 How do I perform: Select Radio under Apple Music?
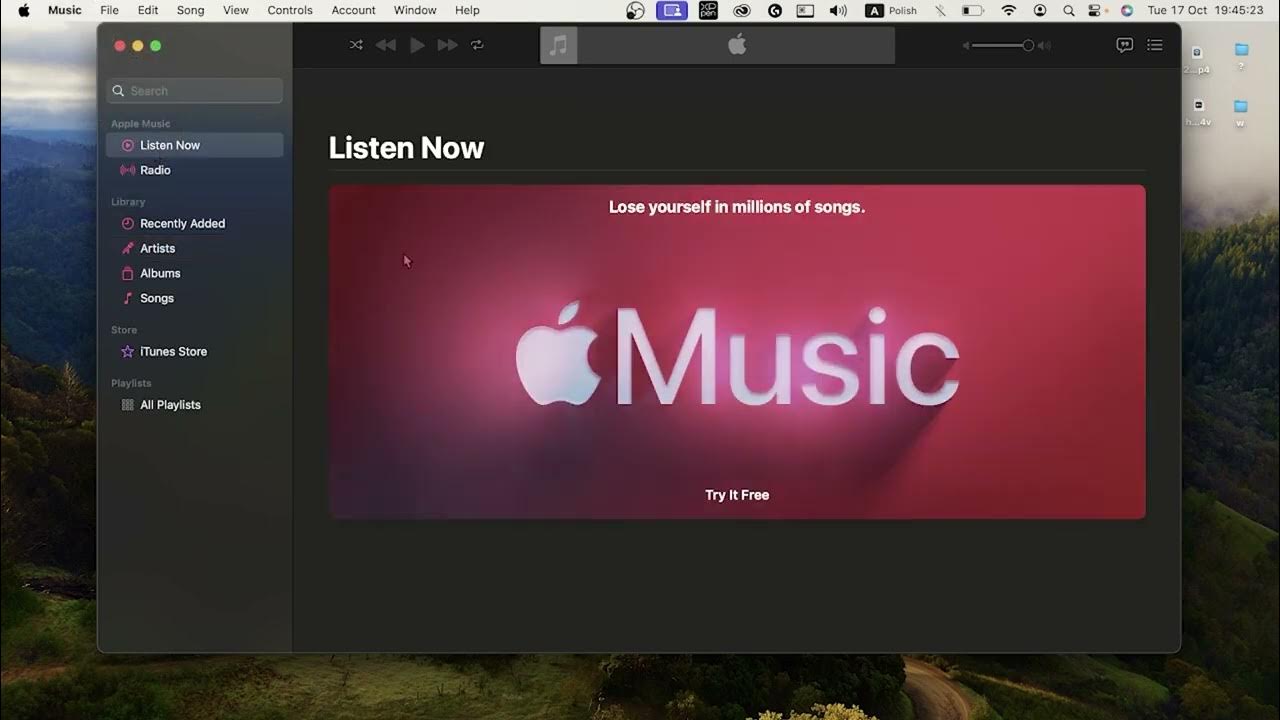tap(156, 170)
